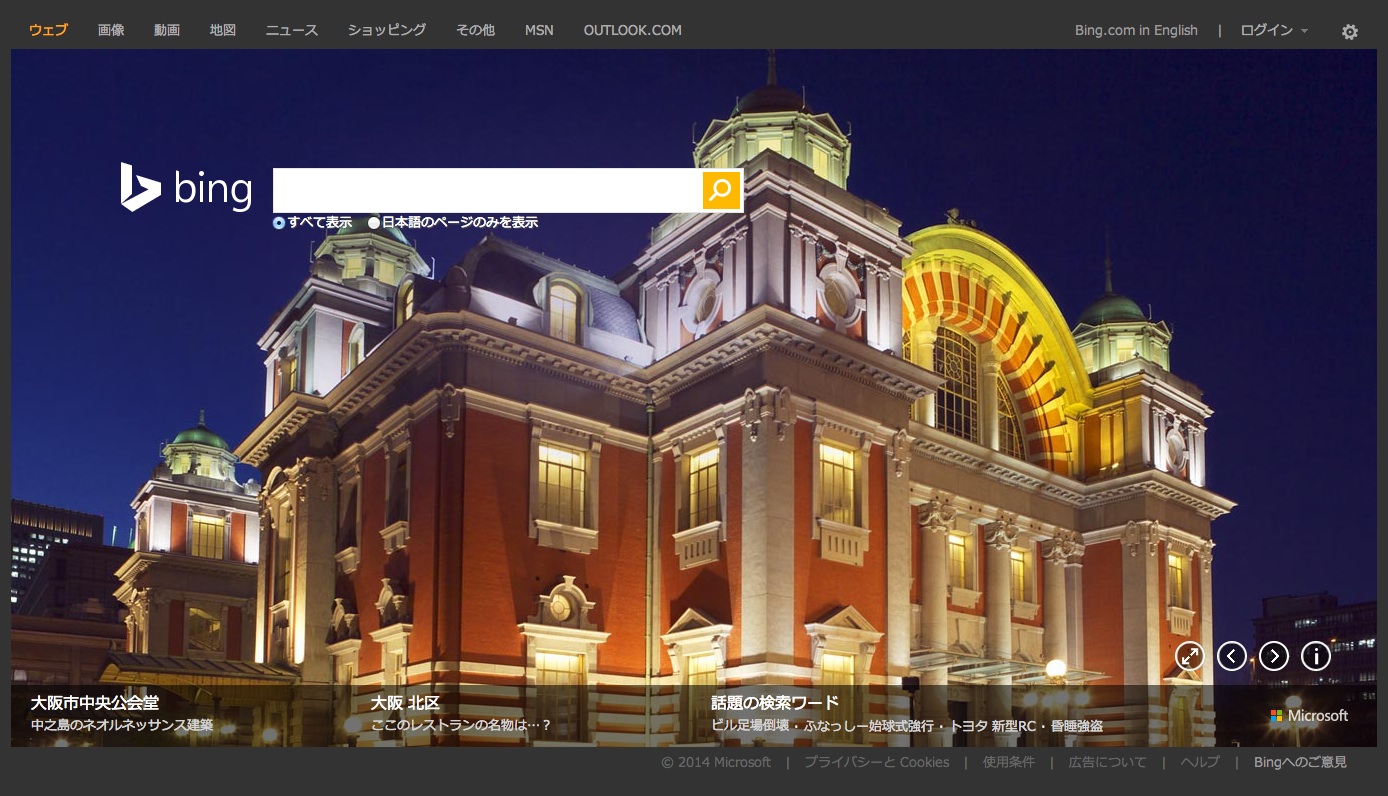Open the settings gear icon
This screenshot has width=1388, height=796.
click(1349, 32)
